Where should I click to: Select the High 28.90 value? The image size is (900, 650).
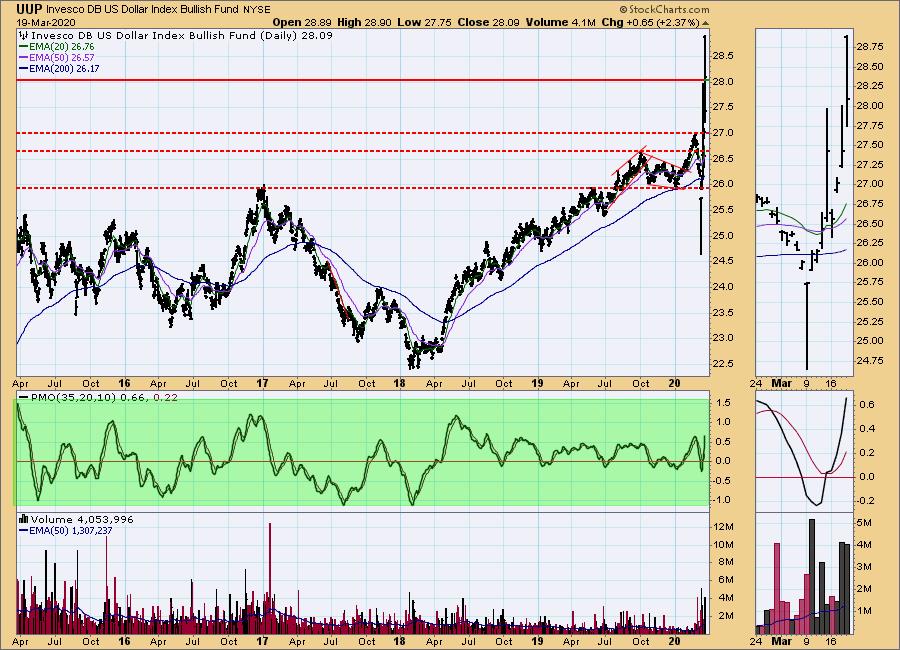(364, 22)
